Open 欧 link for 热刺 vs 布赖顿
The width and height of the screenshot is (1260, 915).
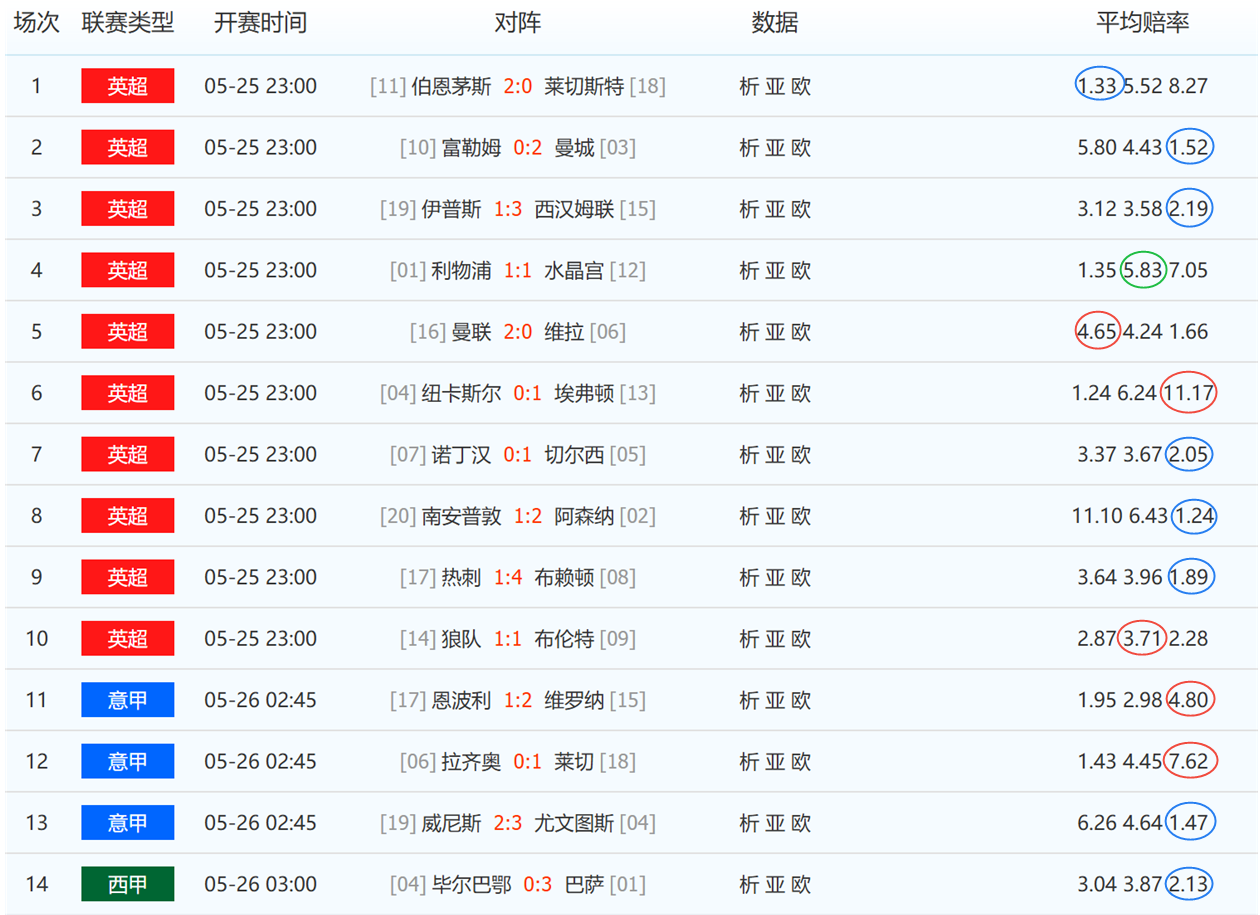click(801, 577)
